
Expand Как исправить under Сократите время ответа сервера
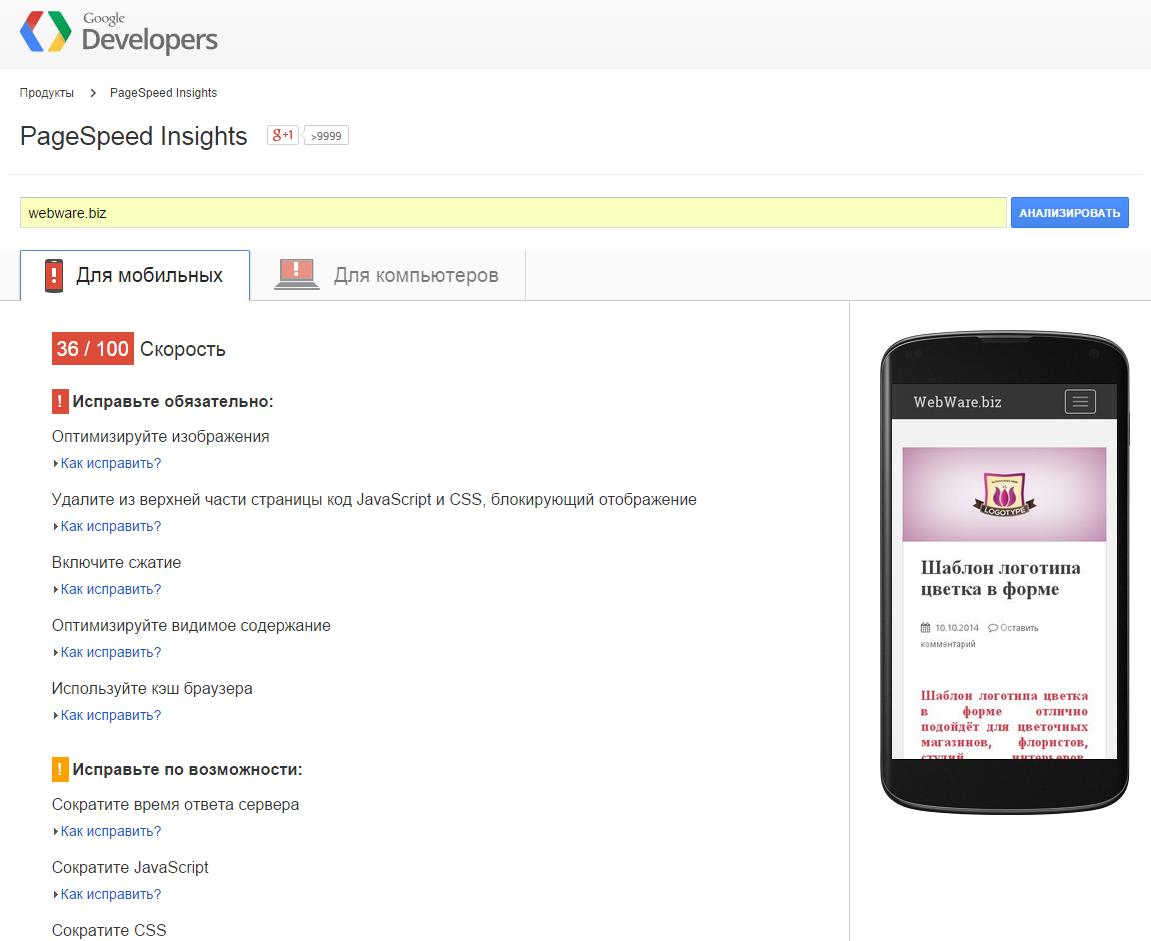(107, 832)
